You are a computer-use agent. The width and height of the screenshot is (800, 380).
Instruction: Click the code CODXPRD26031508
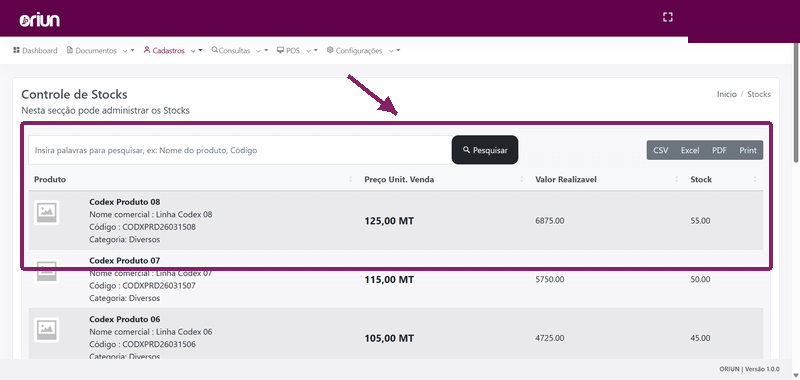(159, 227)
